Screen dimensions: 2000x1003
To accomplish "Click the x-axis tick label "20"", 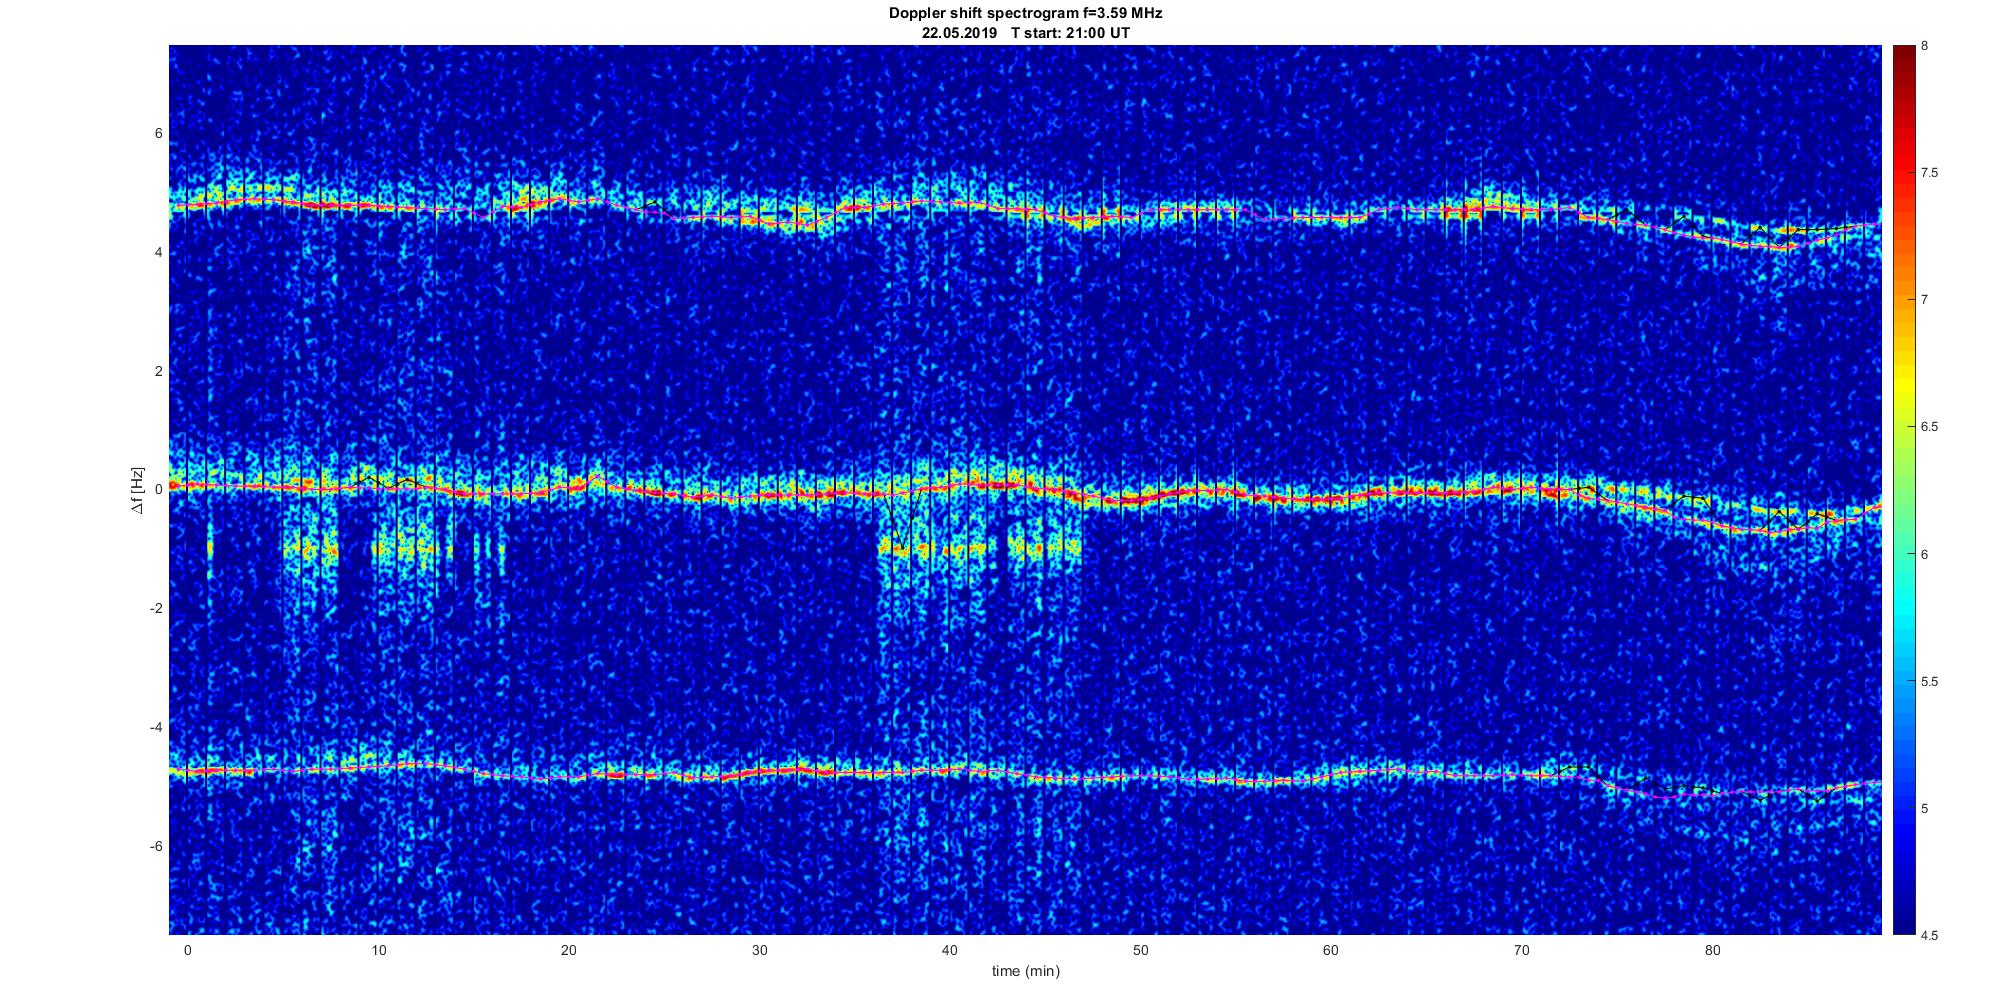I will pyautogui.click(x=569, y=950).
